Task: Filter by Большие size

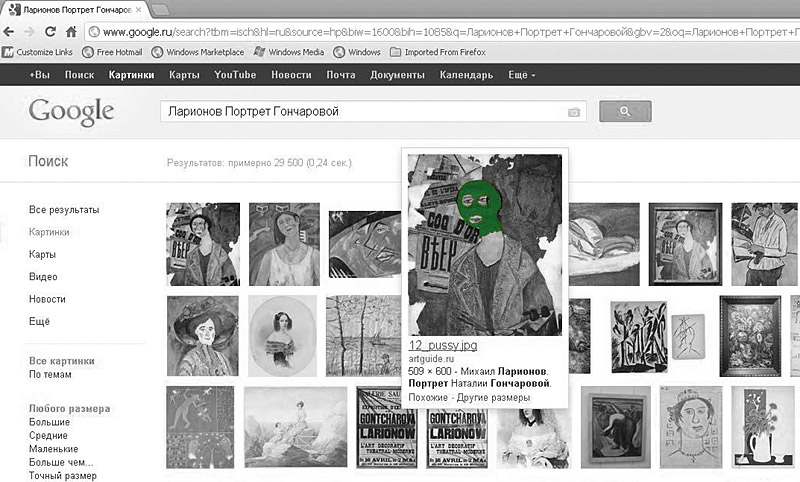Action: click(x=49, y=422)
